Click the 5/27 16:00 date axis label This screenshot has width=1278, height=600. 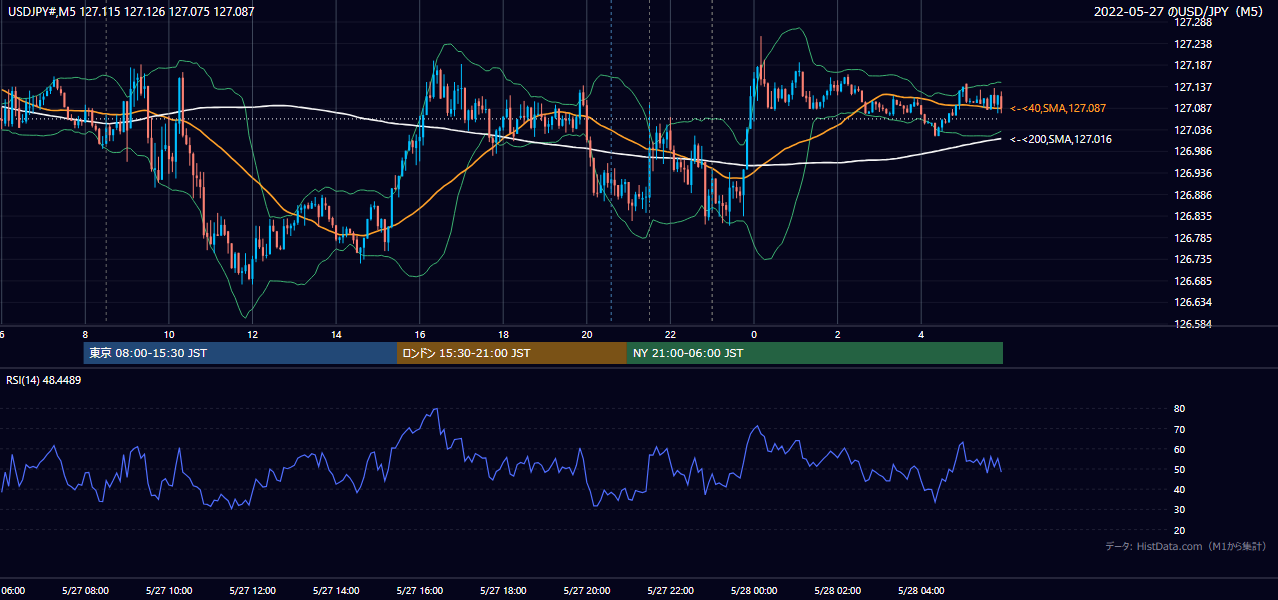tap(420, 590)
